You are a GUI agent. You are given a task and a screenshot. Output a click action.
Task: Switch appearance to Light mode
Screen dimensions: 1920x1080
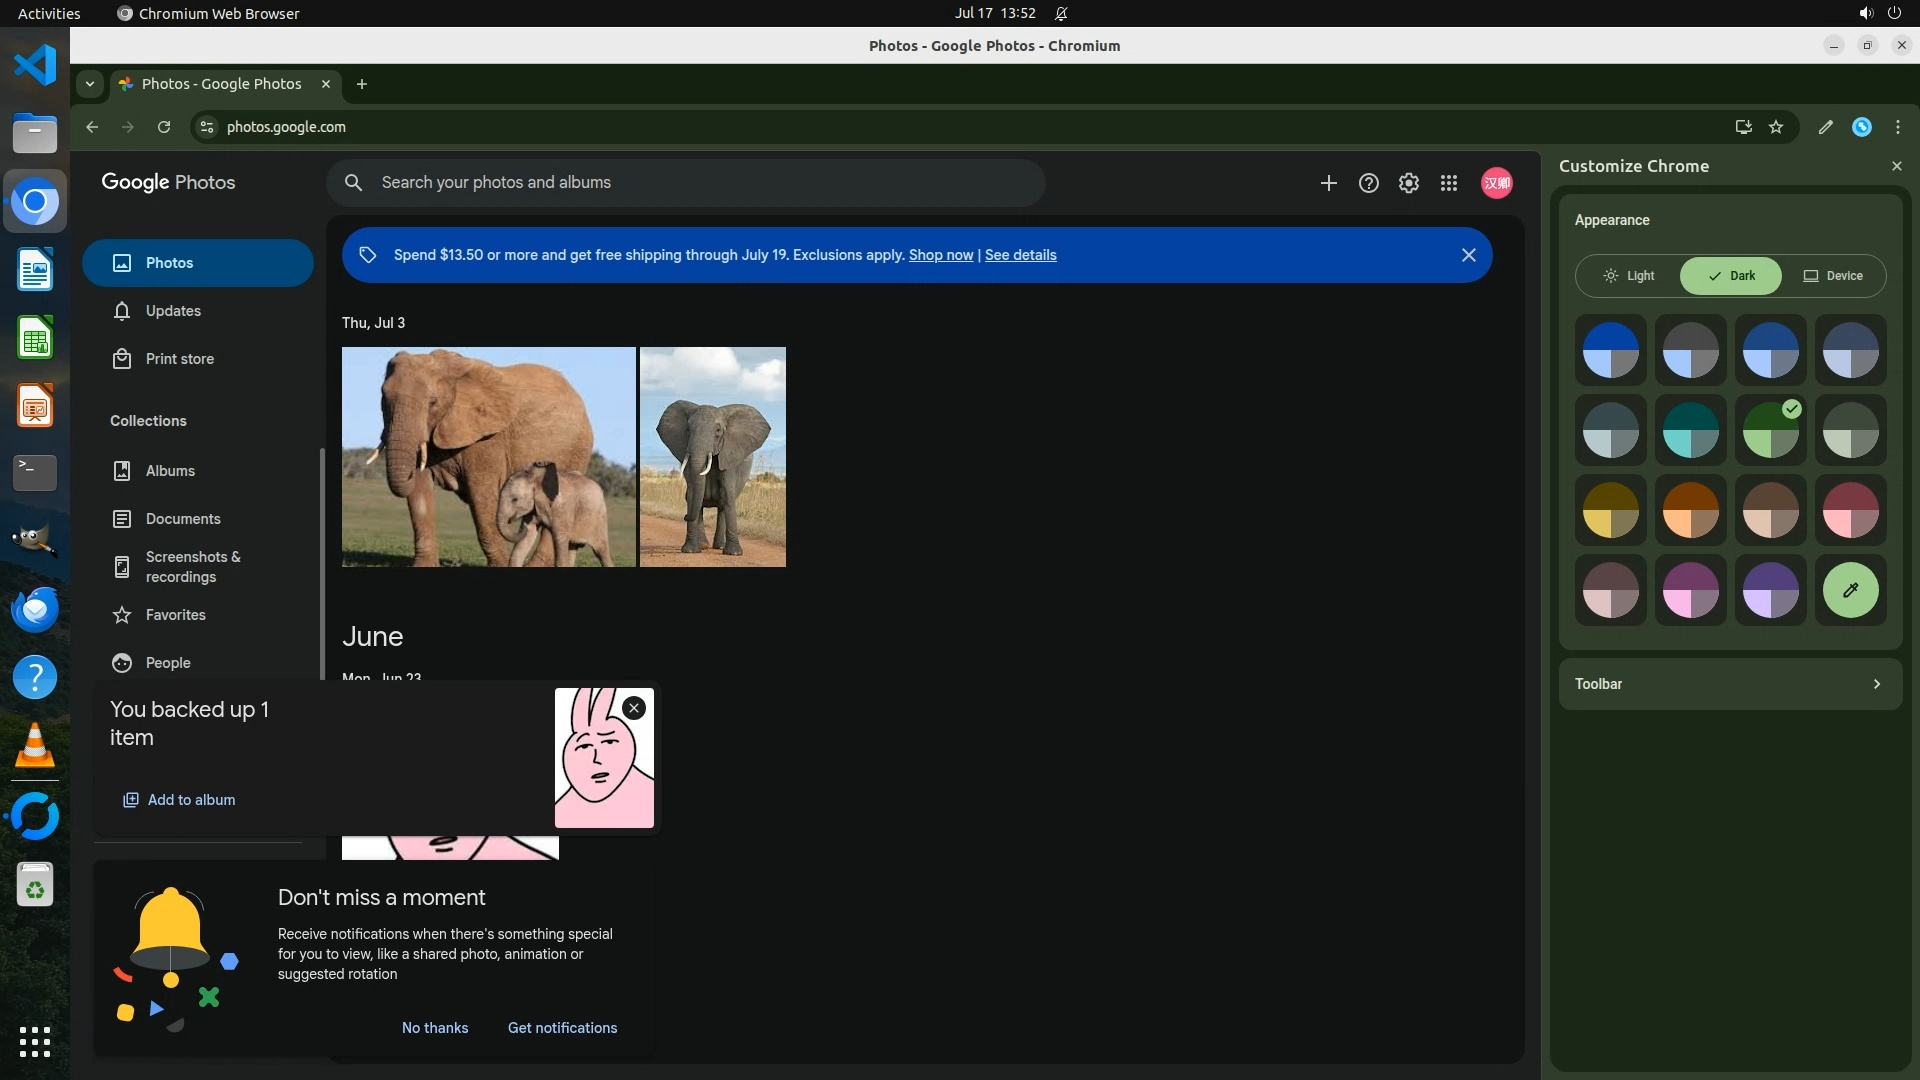1629,276
